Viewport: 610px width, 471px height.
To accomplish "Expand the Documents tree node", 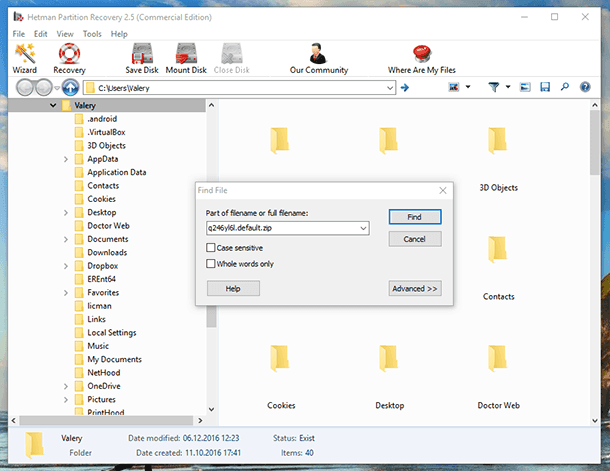I will [x=66, y=240].
